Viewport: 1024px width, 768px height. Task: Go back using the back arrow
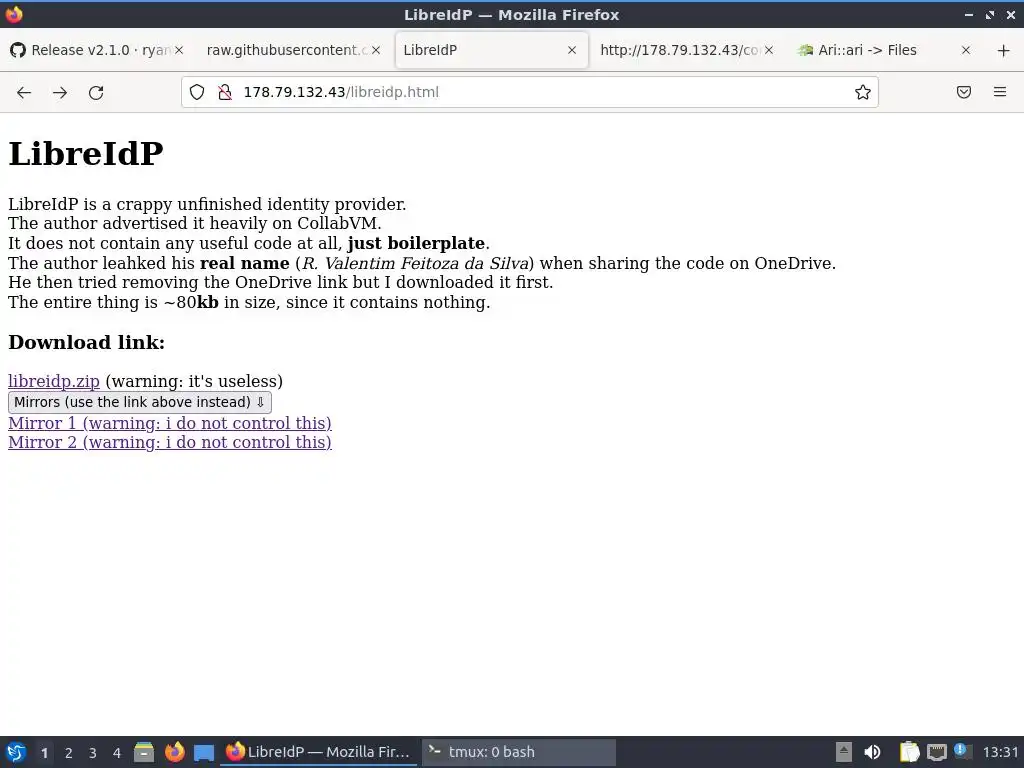click(x=24, y=92)
